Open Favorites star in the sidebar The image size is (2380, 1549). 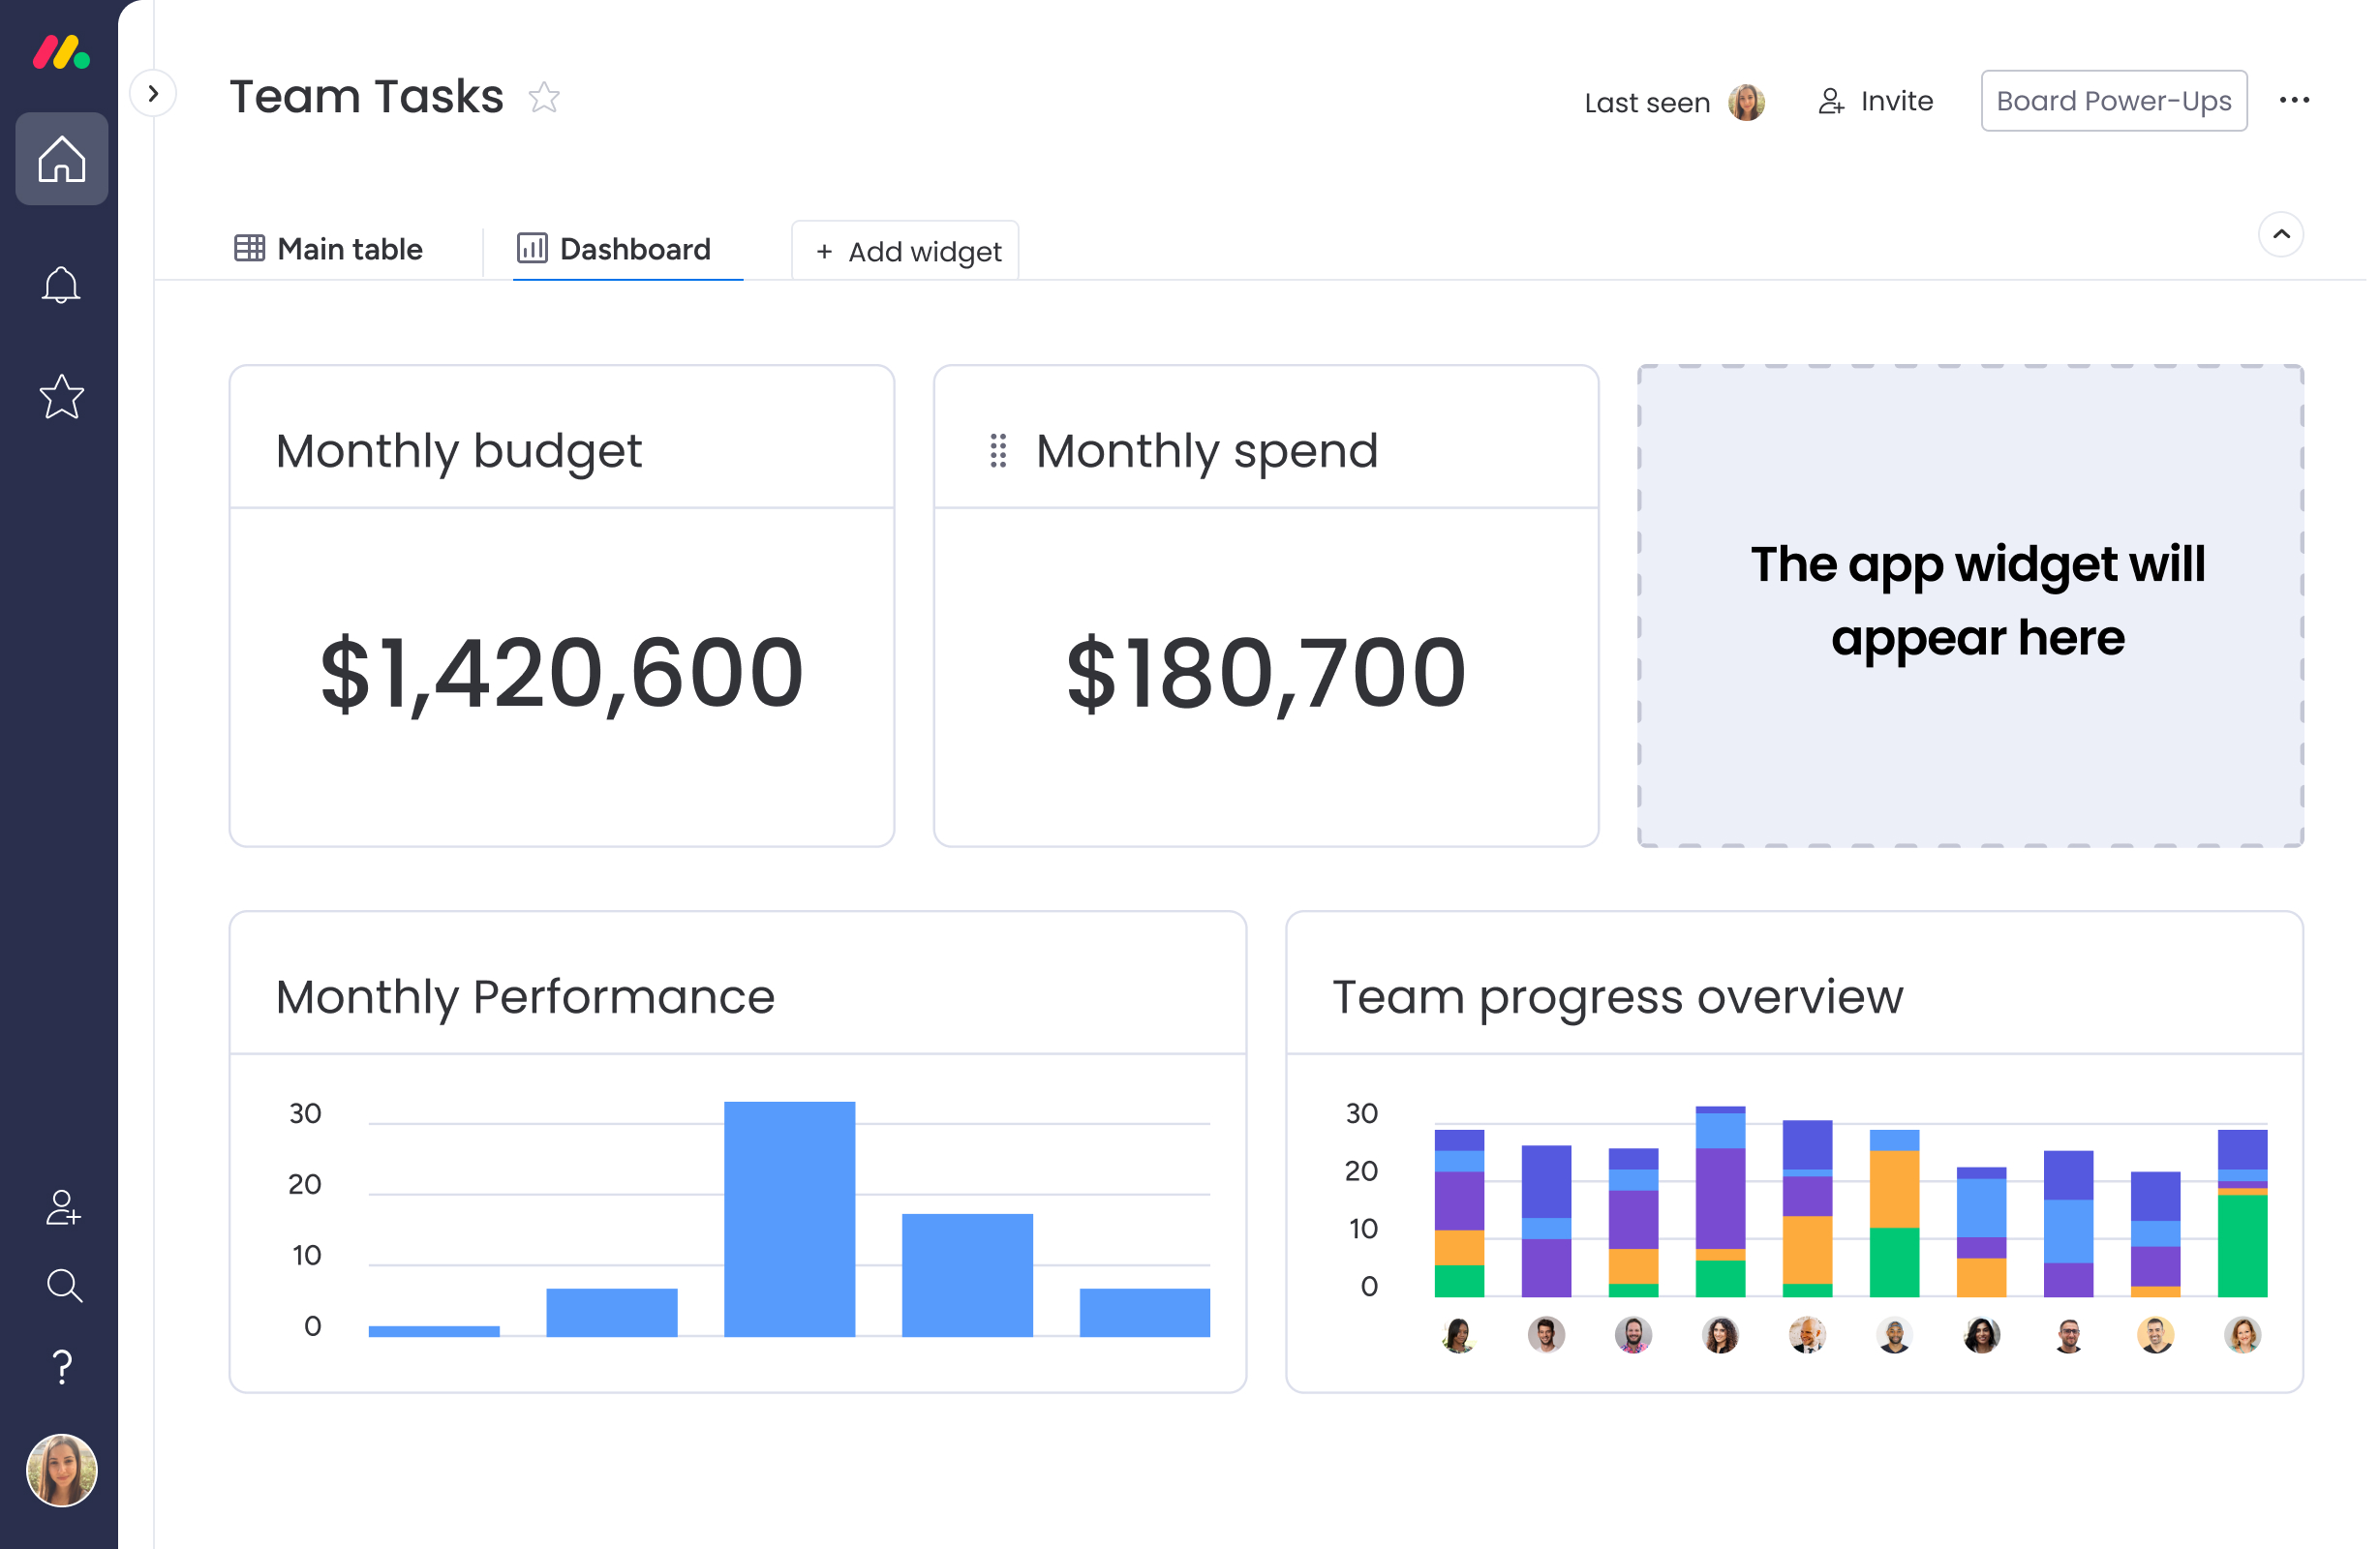click(61, 397)
